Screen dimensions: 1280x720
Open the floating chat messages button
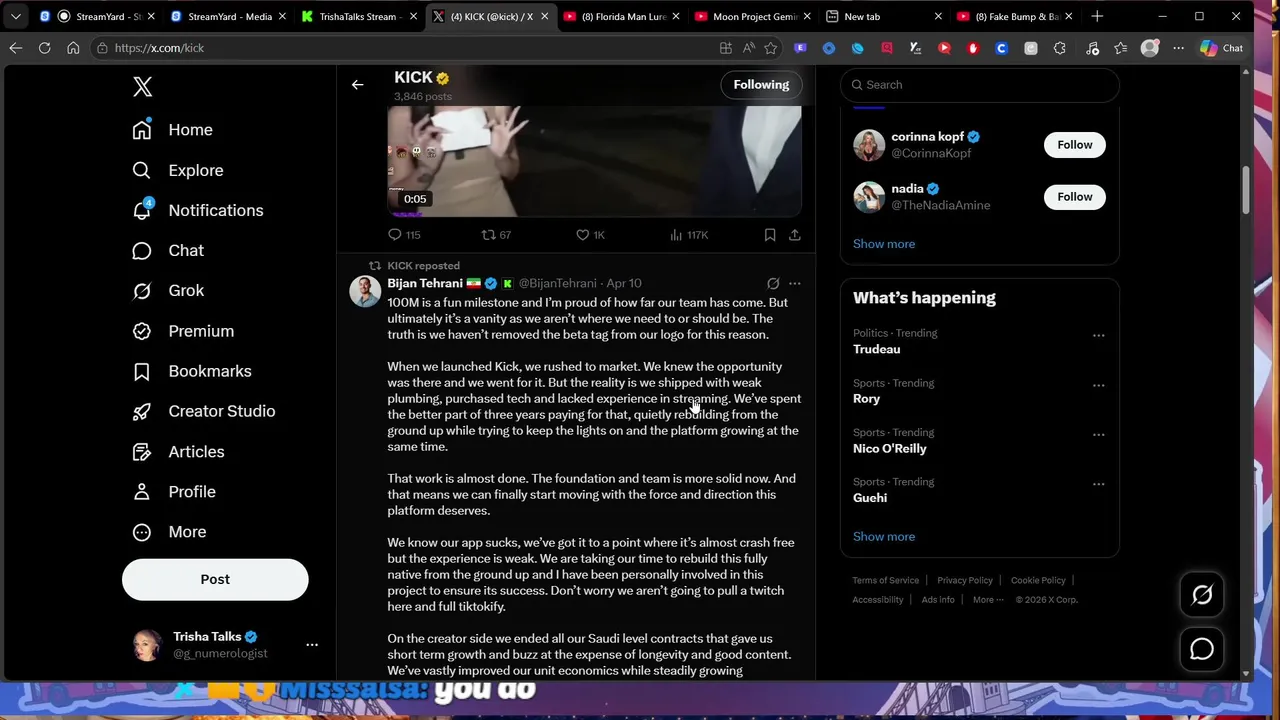tap(1202, 649)
